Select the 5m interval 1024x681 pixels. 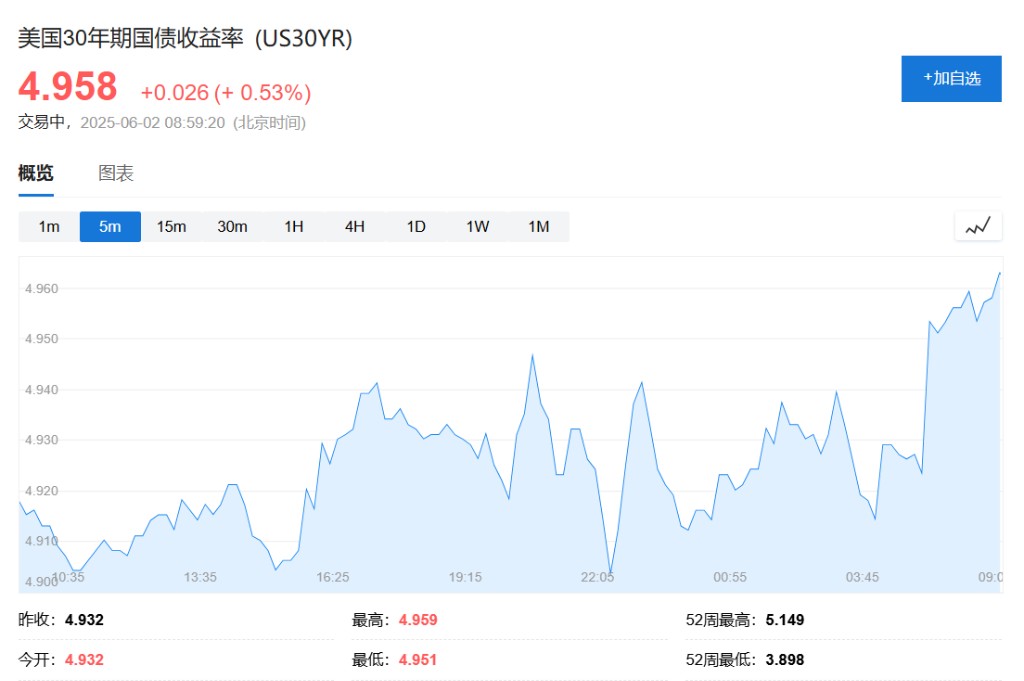(110, 227)
